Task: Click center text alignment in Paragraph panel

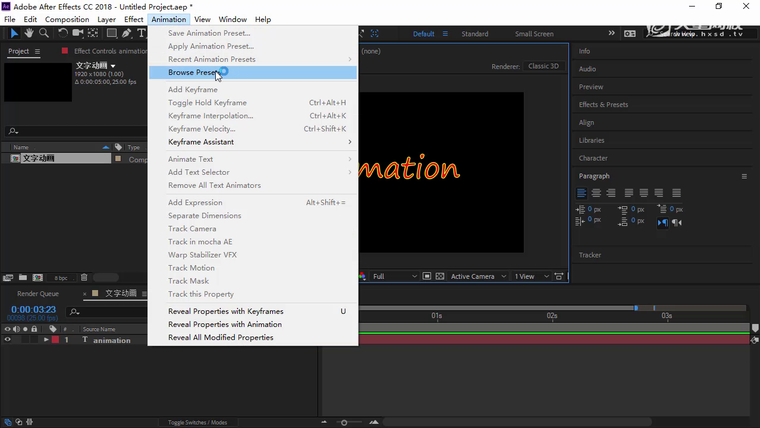Action: tap(597, 193)
